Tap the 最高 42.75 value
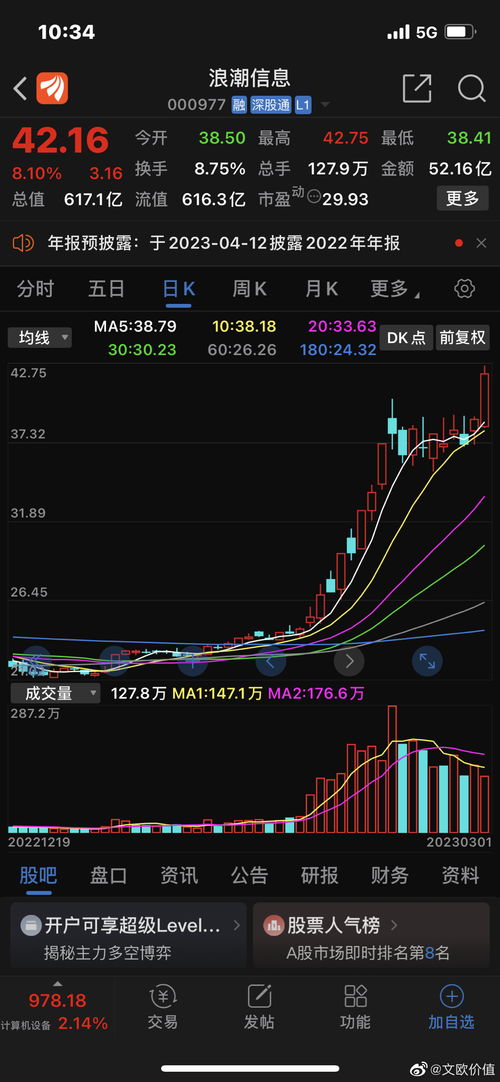This screenshot has width=500, height=1082. (x=346, y=137)
